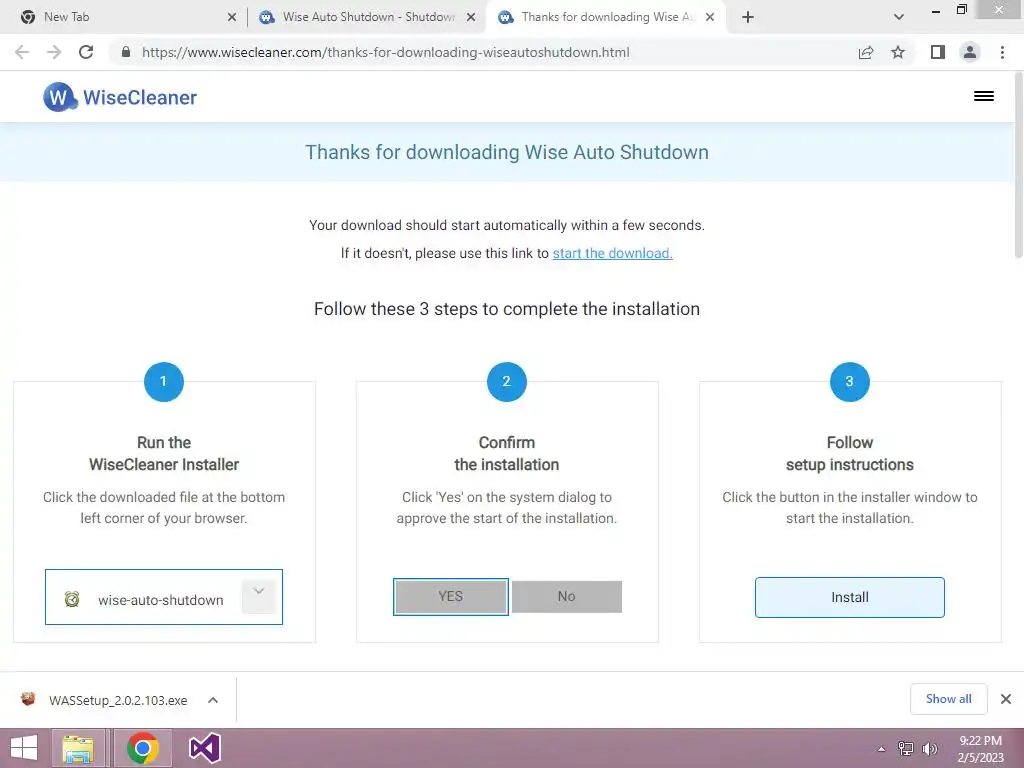Viewport: 1024px width, 768px height.
Task: Close the New Tab tab
Action: coord(232,18)
